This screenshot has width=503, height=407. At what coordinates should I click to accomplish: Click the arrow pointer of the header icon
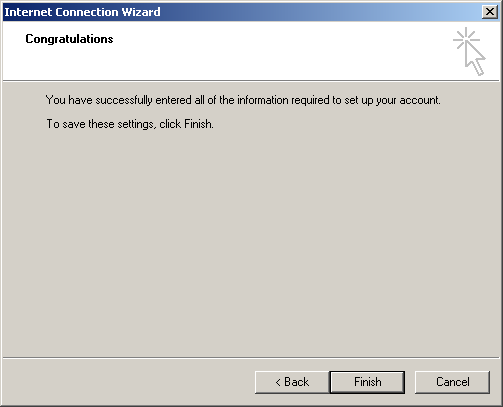tap(475, 59)
